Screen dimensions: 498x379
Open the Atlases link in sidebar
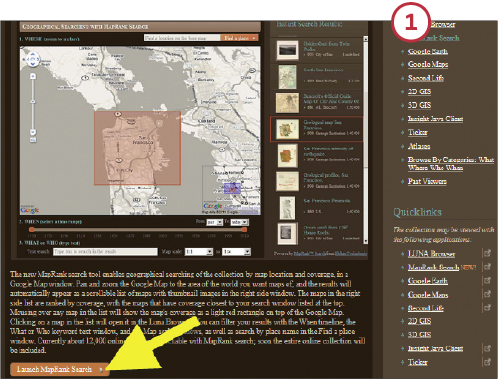click(419, 146)
